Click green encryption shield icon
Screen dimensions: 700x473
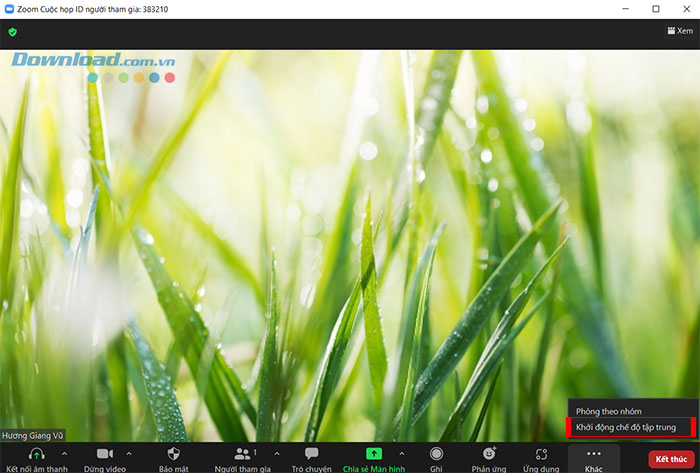click(13, 32)
